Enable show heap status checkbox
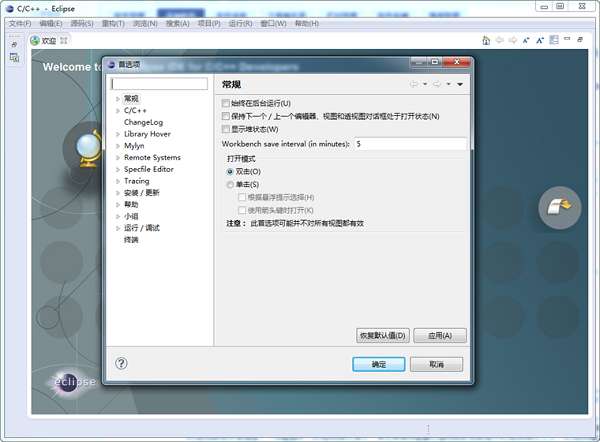The image size is (600, 442). [x=226, y=129]
